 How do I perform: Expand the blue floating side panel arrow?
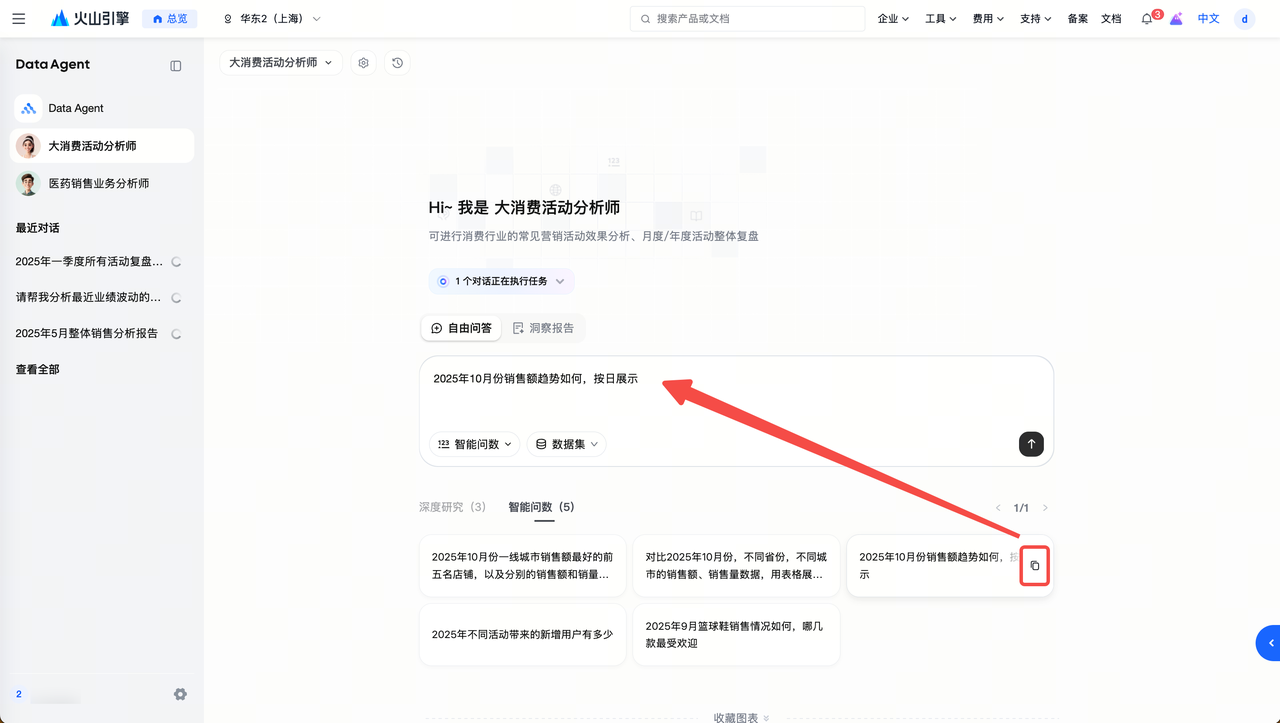click(1268, 643)
